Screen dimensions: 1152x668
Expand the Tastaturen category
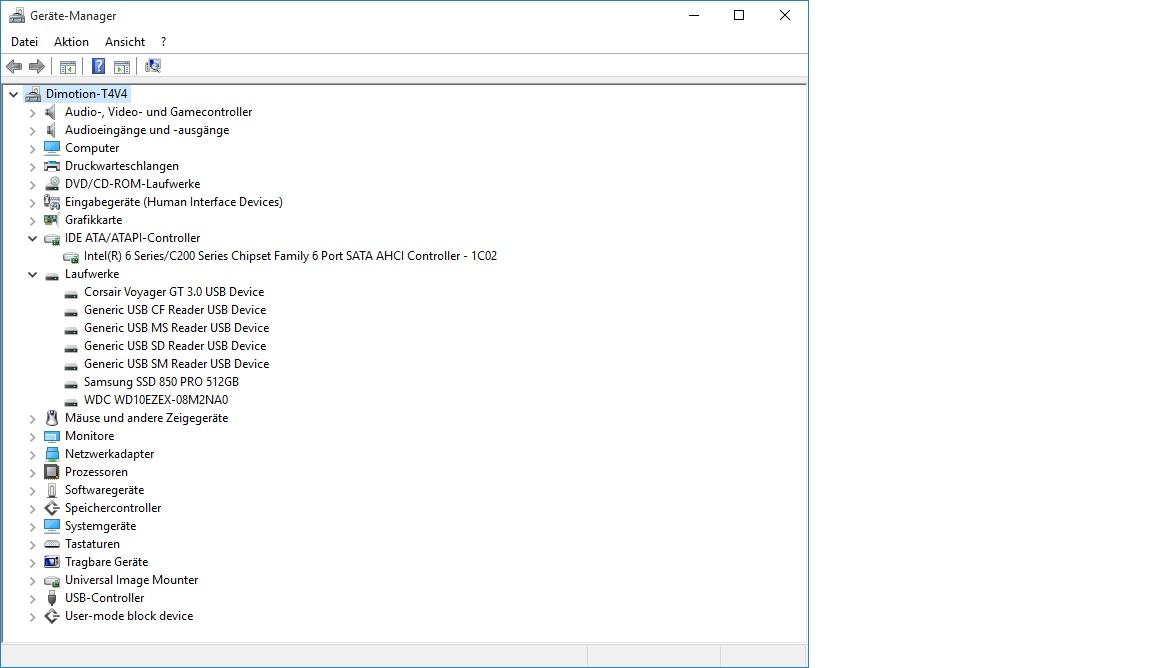click(x=32, y=545)
